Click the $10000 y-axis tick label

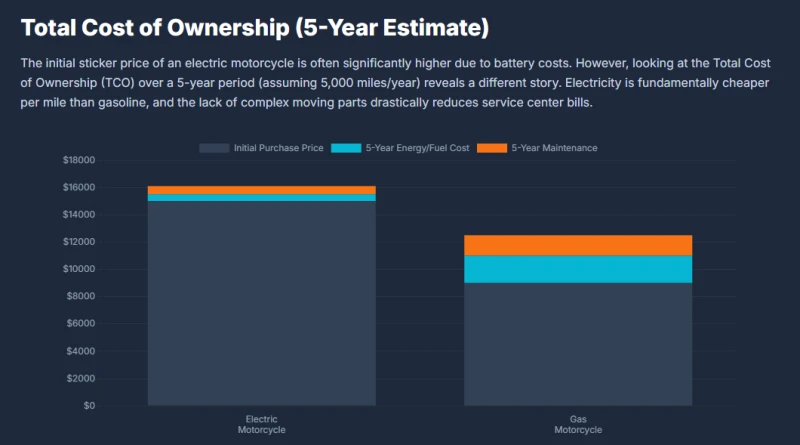79,269
